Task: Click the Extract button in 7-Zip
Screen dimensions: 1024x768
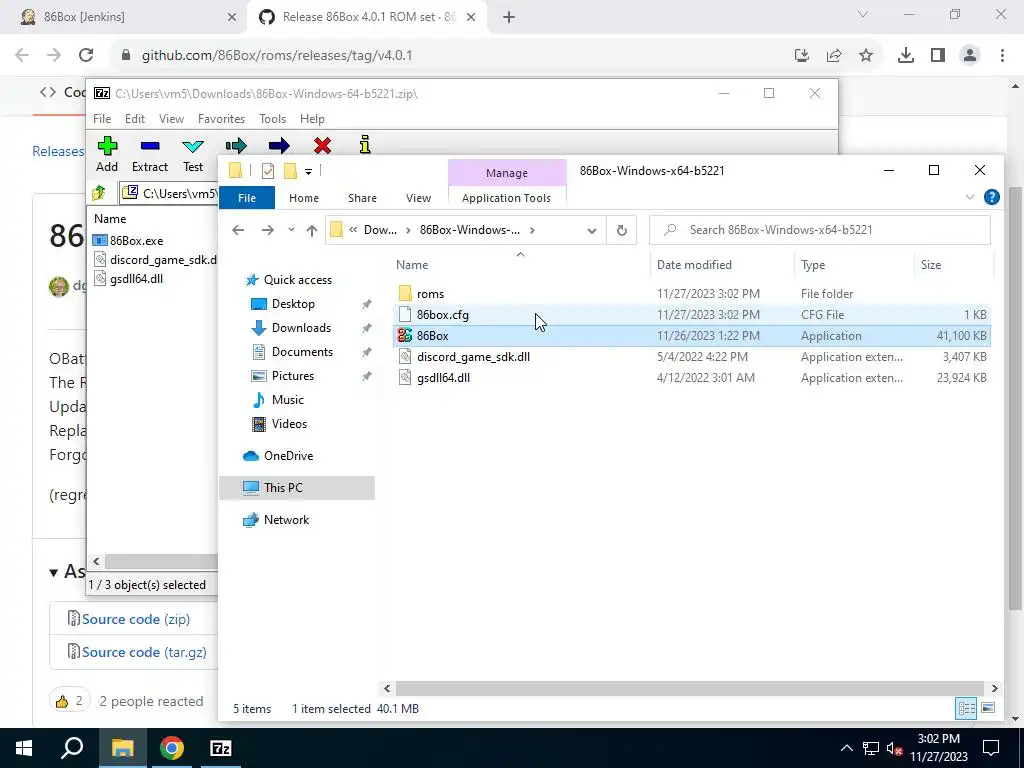Action: tap(150, 155)
